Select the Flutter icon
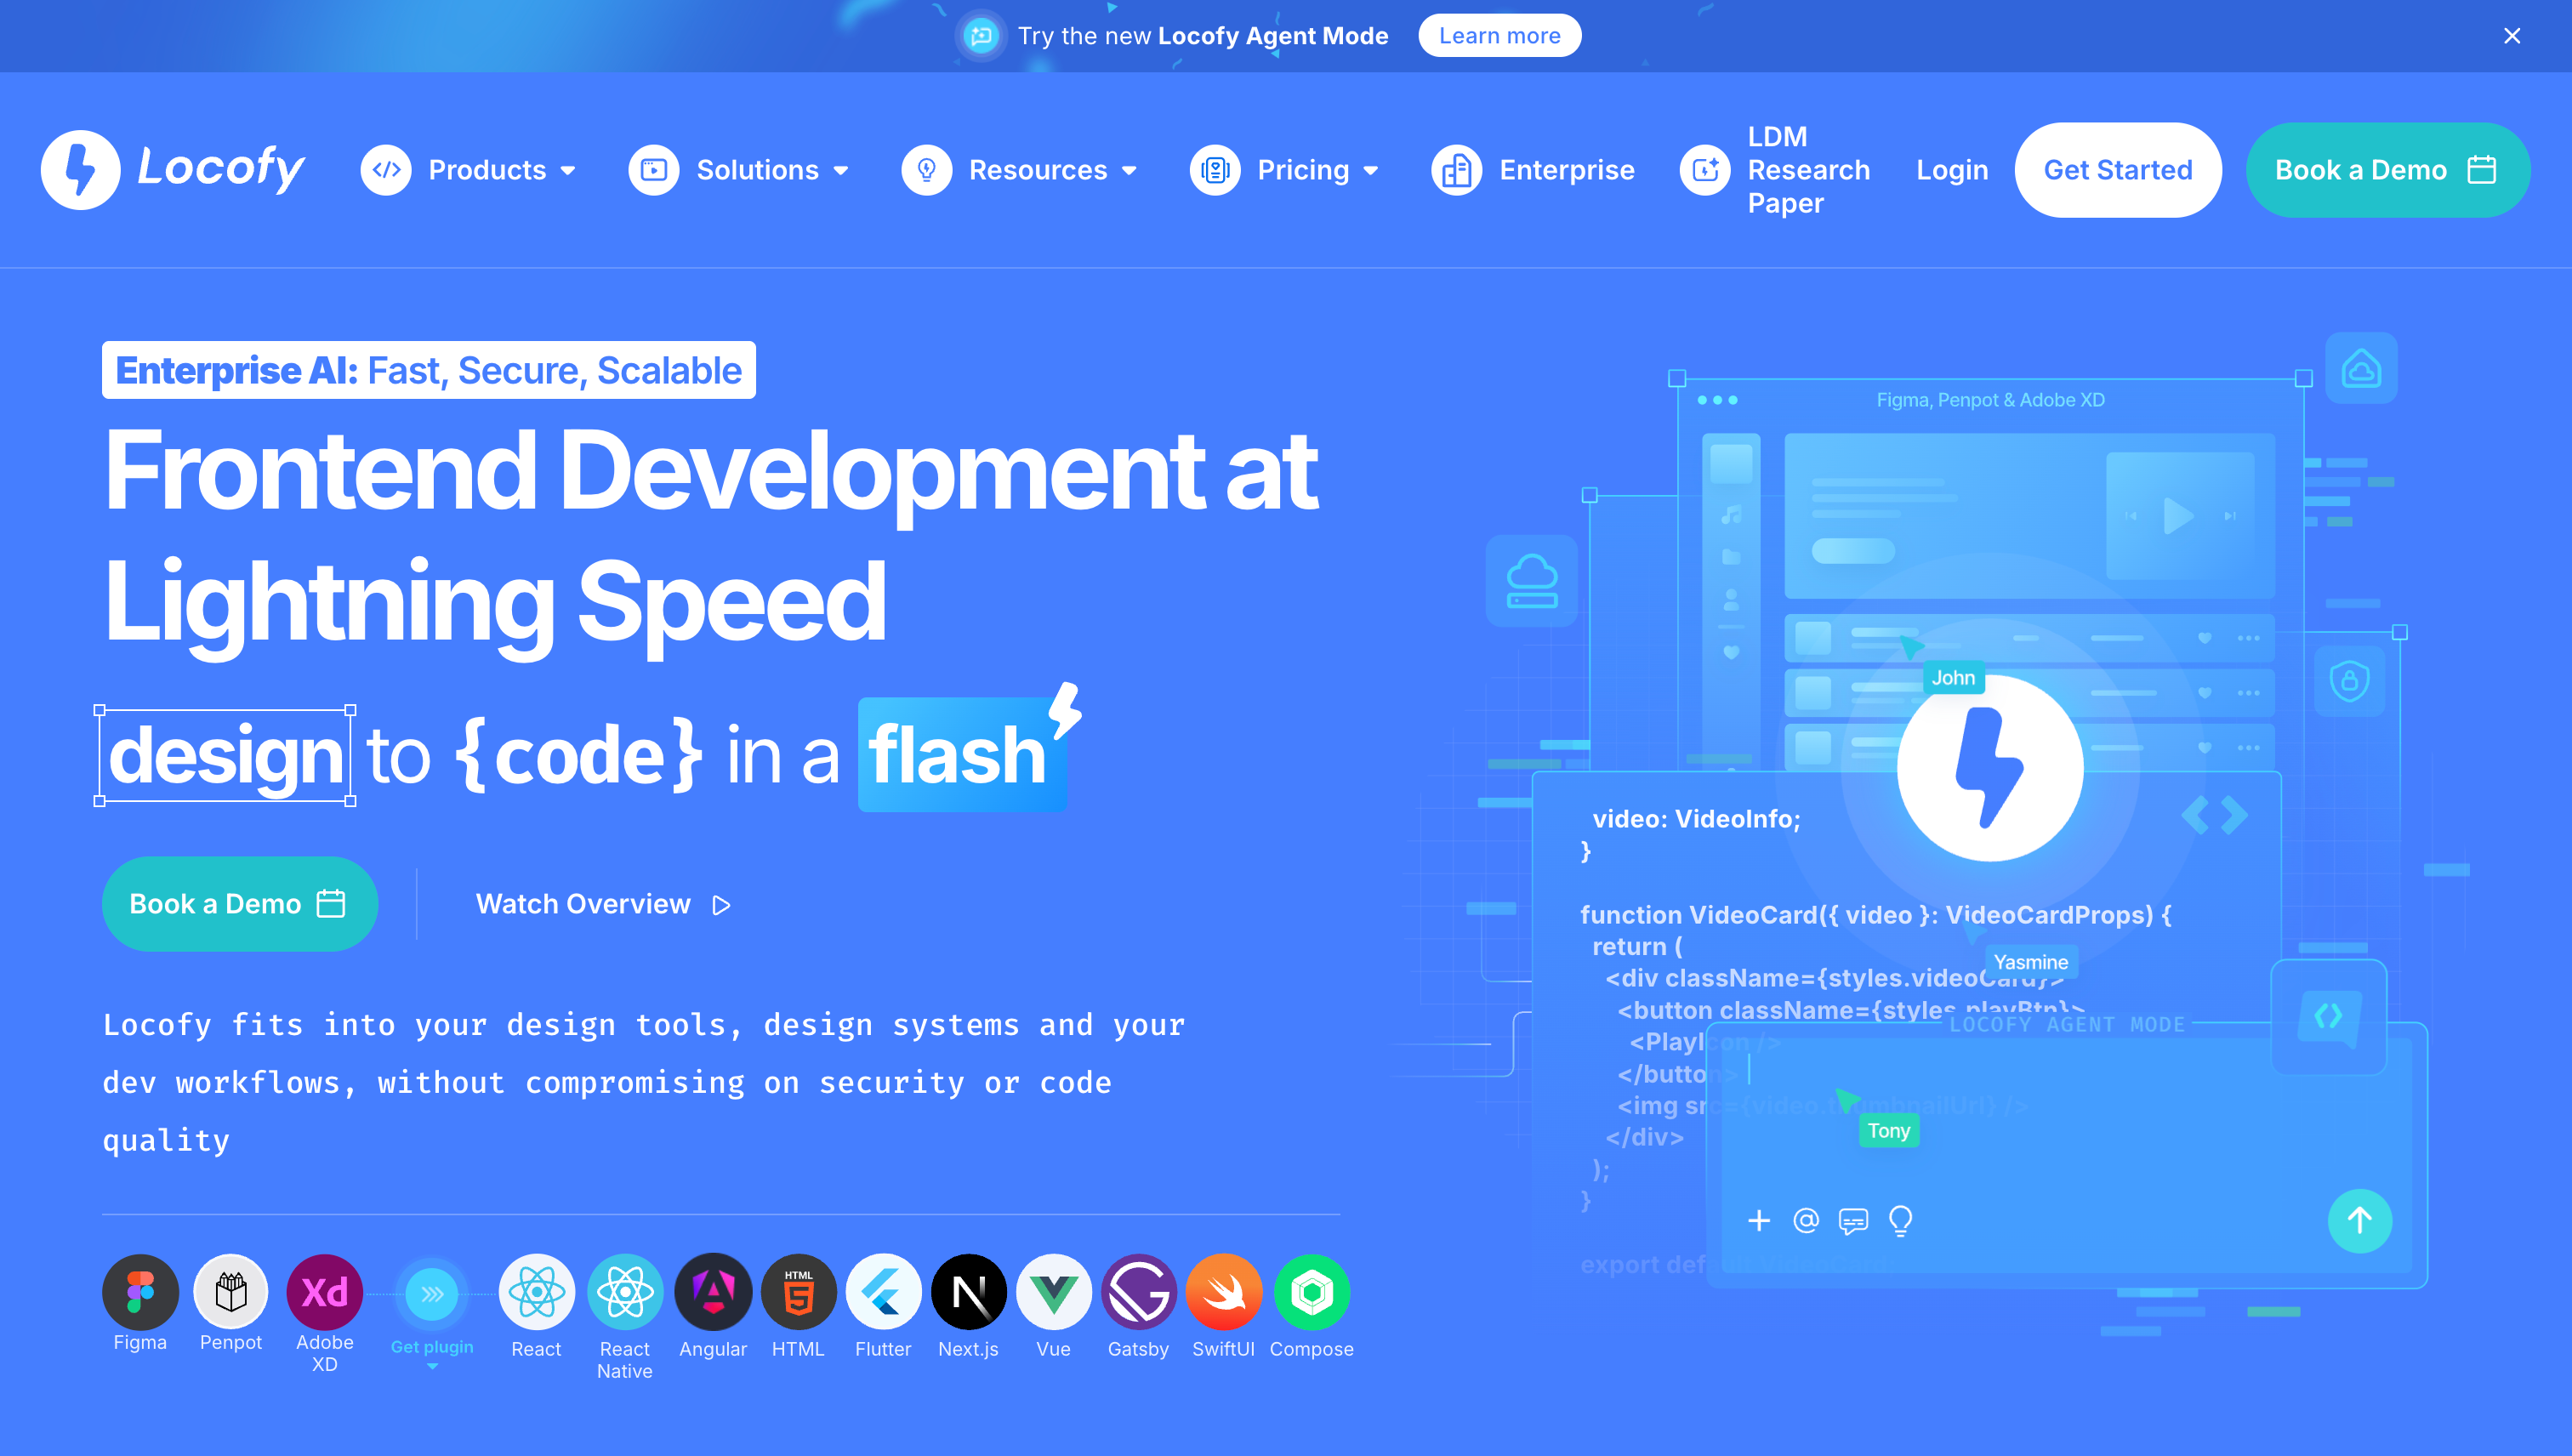 point(883,1292)
